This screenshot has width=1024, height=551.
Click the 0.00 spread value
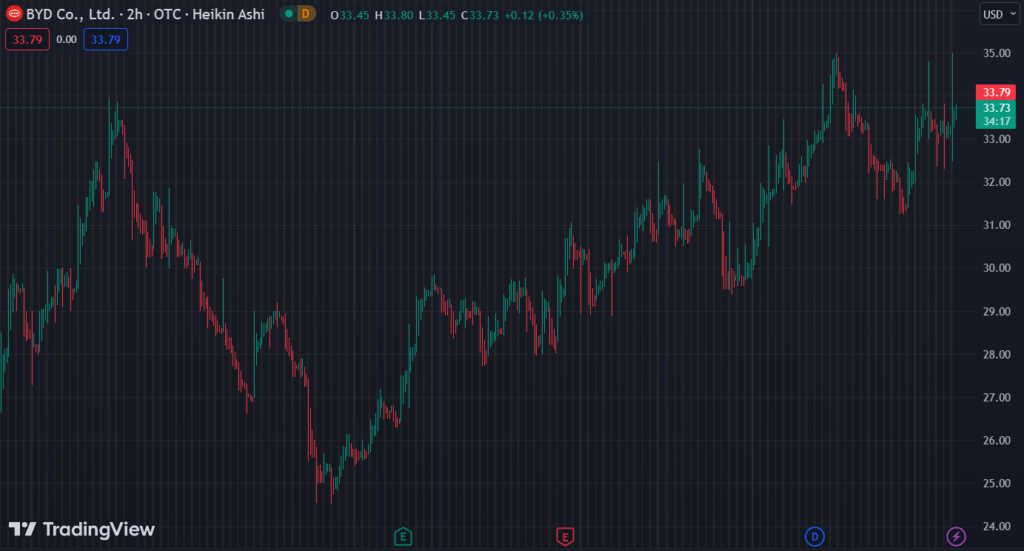coord(67,39)
